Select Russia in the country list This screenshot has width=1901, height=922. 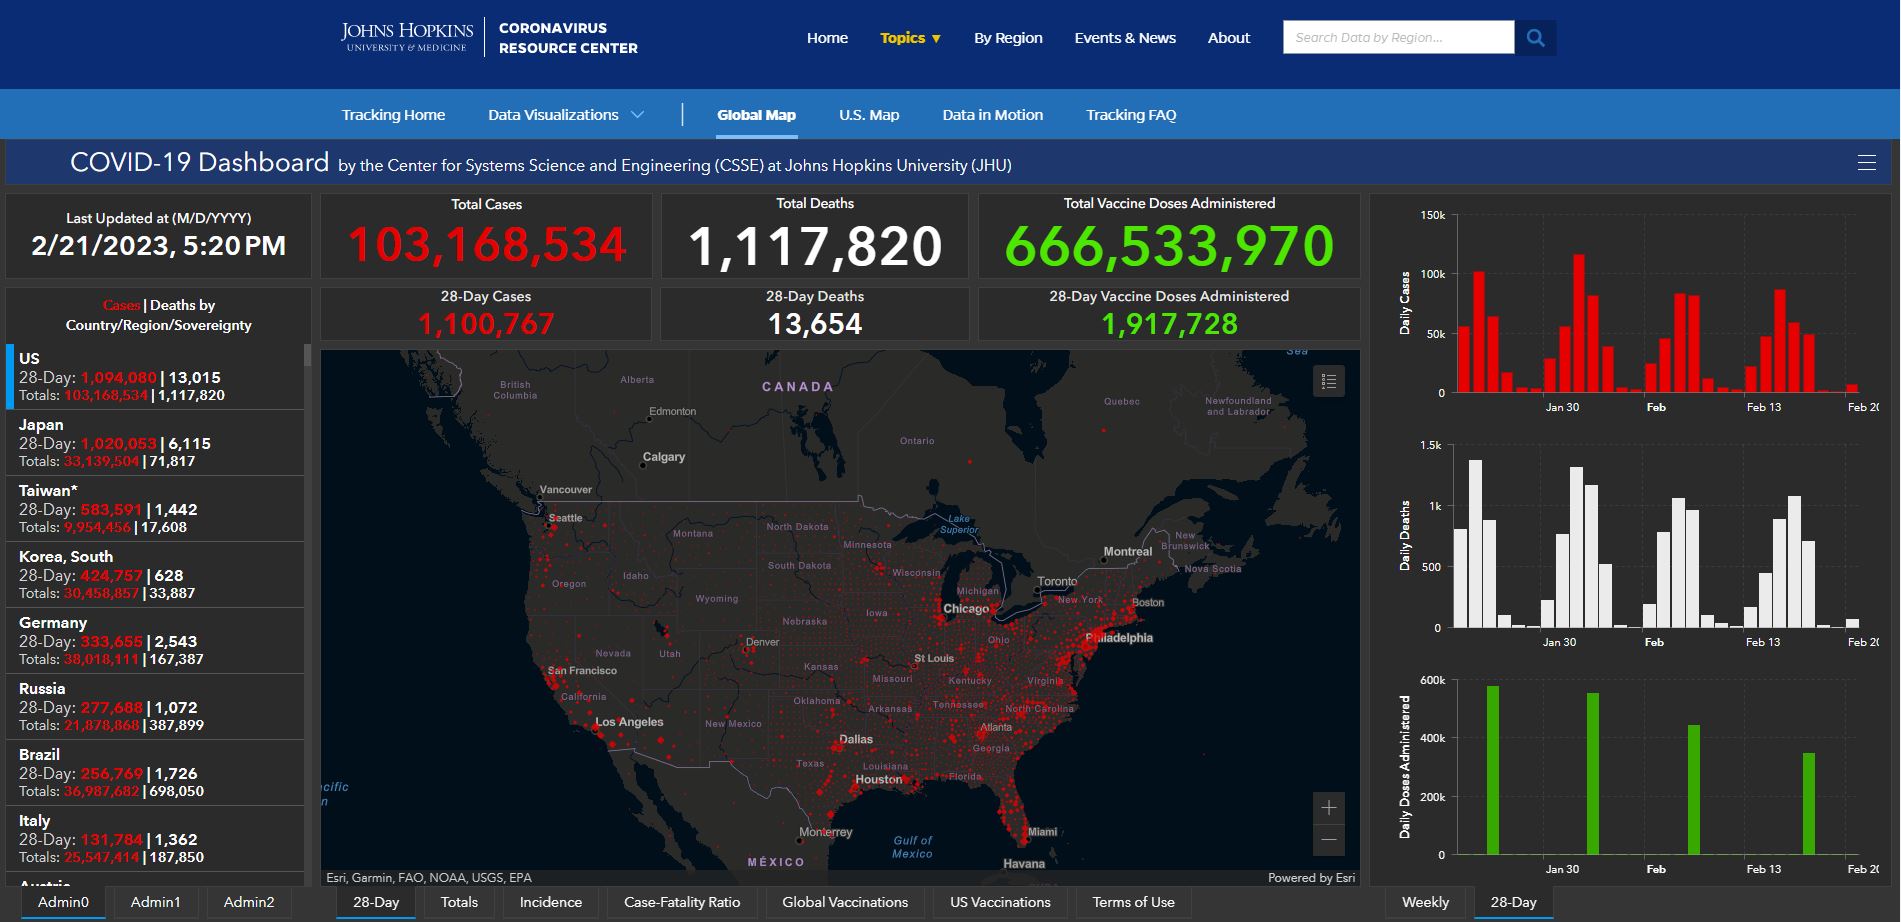pos(155,707)
